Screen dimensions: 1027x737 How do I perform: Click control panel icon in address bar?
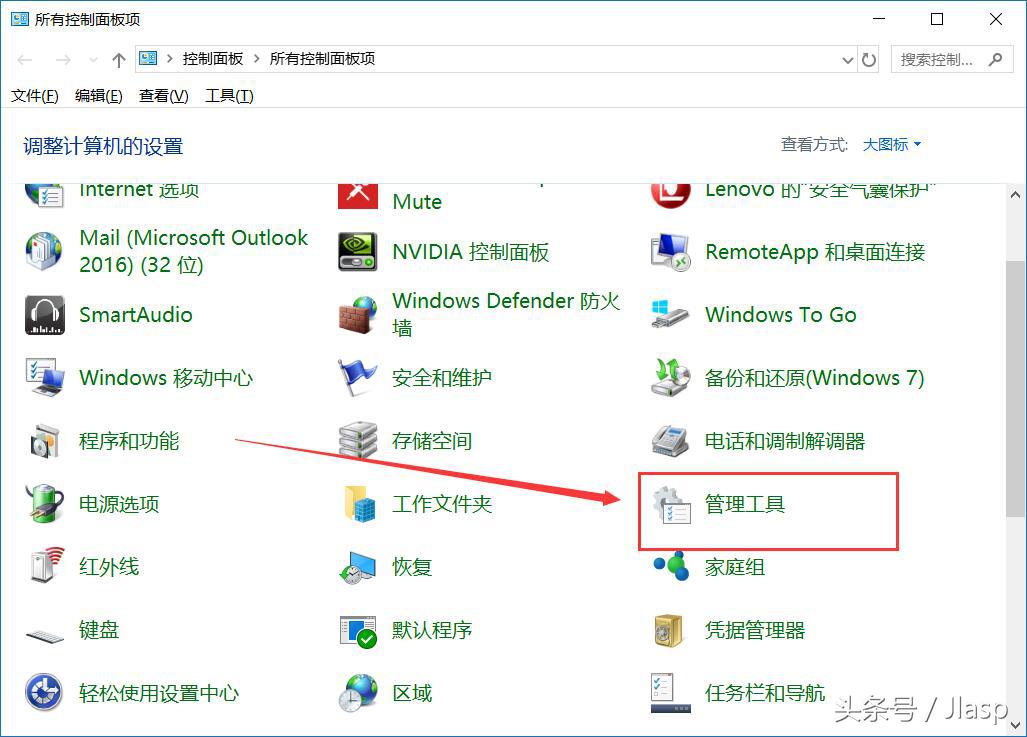[x=149, y=58]
